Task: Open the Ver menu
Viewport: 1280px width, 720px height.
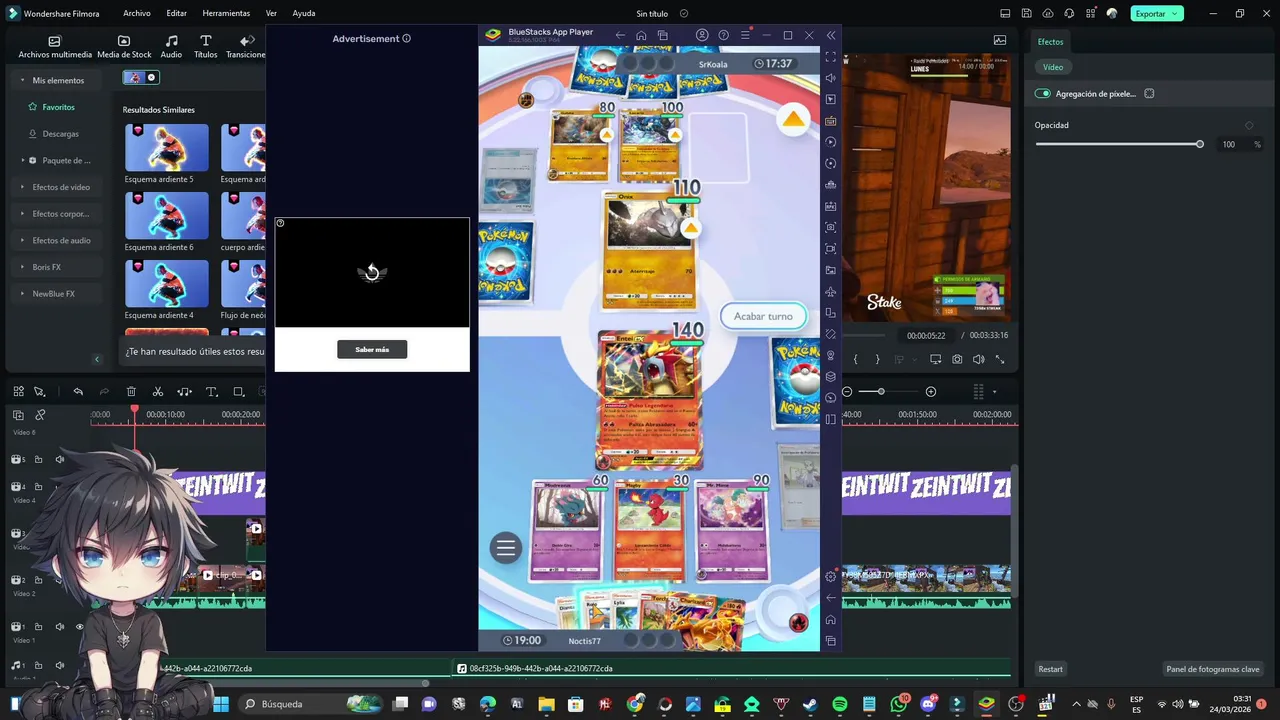Action: pos(271,13)
